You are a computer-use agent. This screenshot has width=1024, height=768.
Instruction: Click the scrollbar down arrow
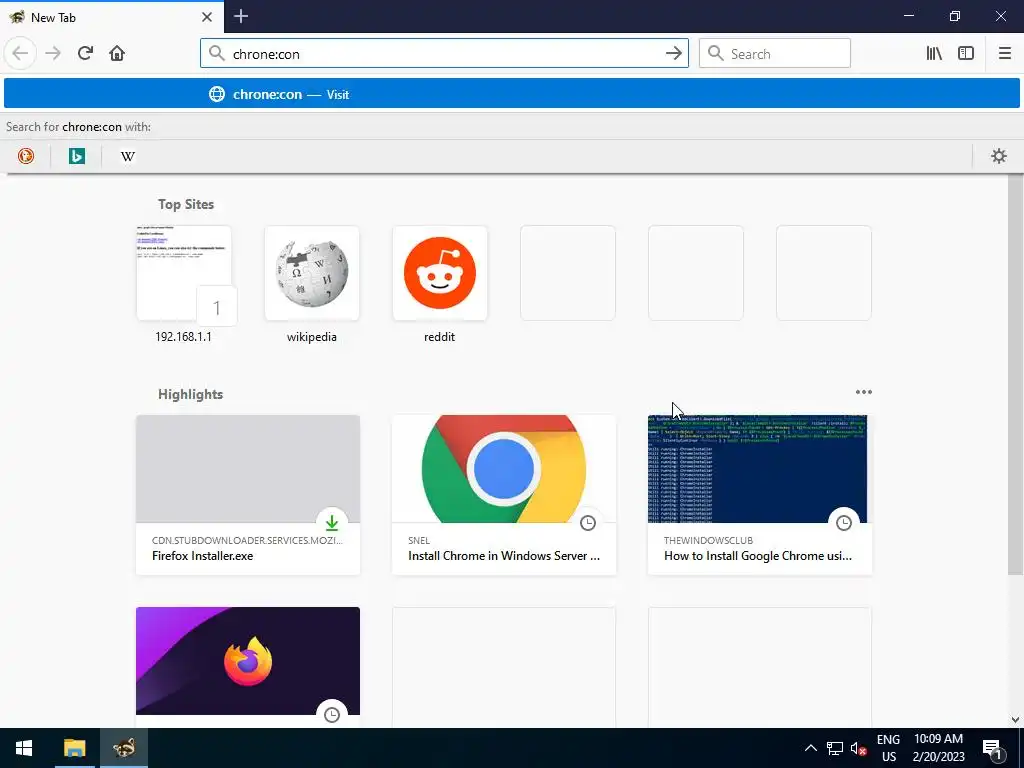[1015, 720]
